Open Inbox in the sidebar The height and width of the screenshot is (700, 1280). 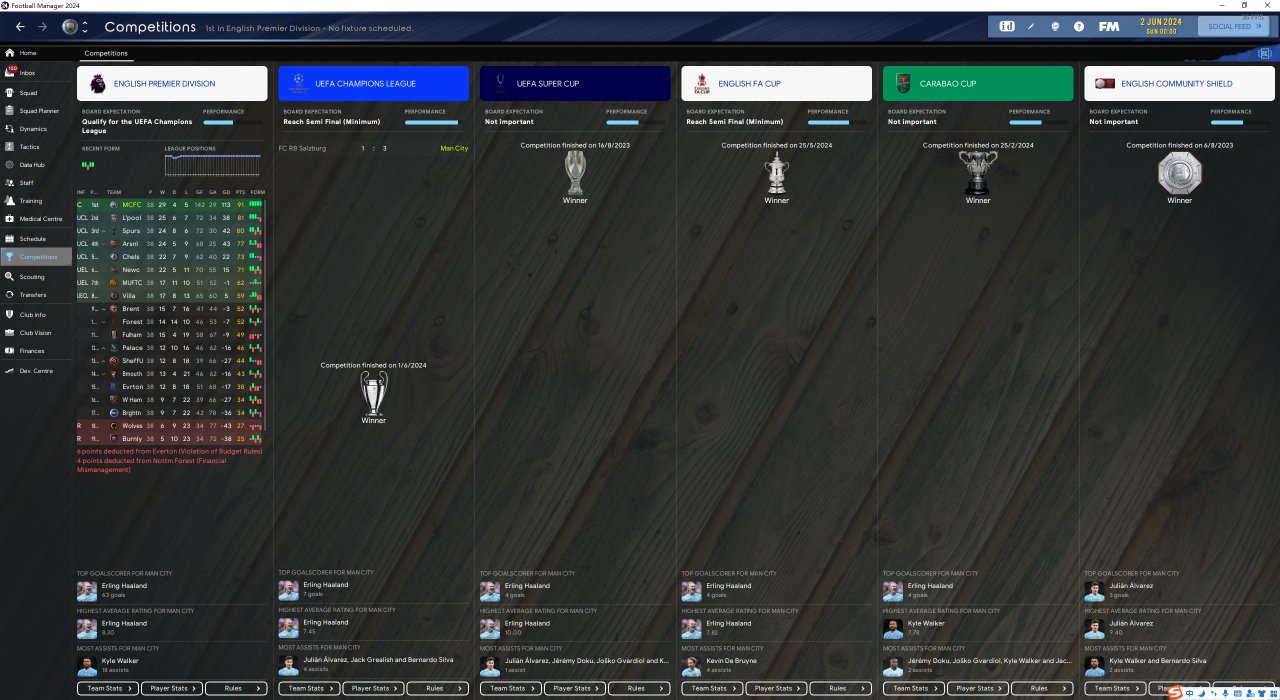tap(37, 73)
